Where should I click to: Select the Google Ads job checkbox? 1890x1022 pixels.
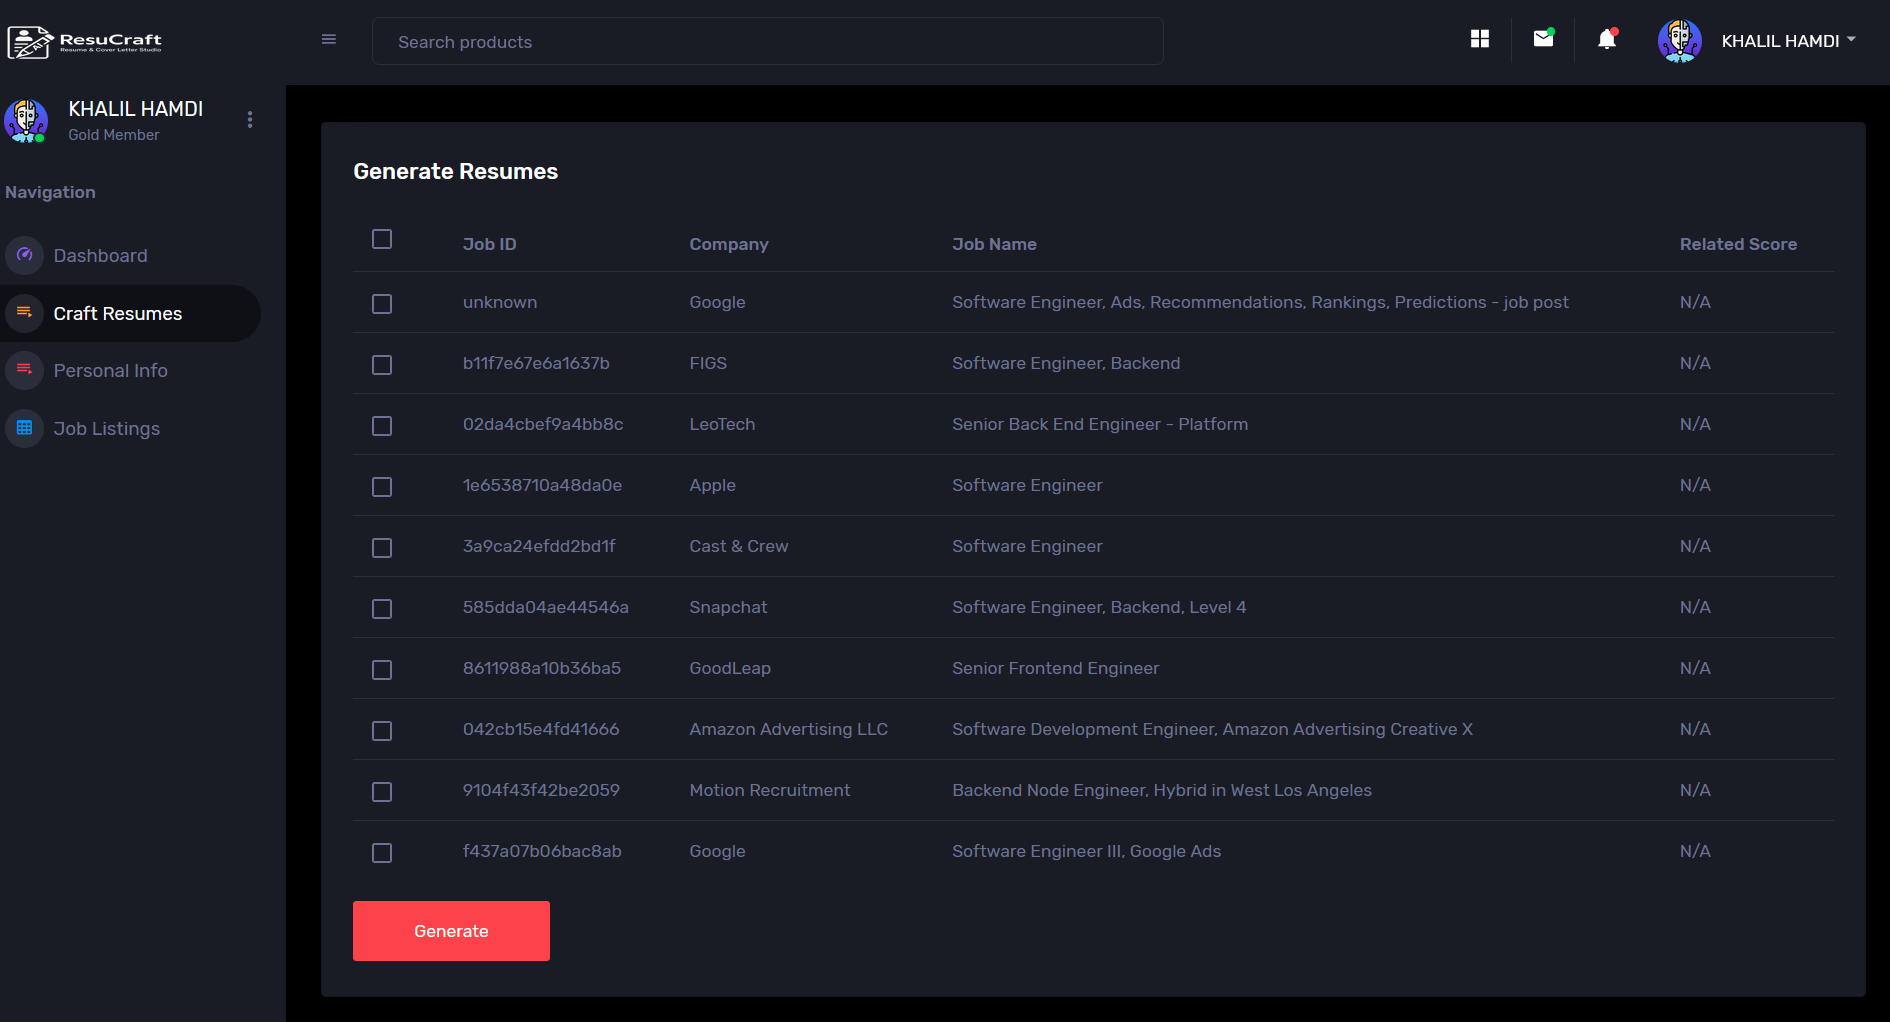pyautogui.click(x=382, y=853)
